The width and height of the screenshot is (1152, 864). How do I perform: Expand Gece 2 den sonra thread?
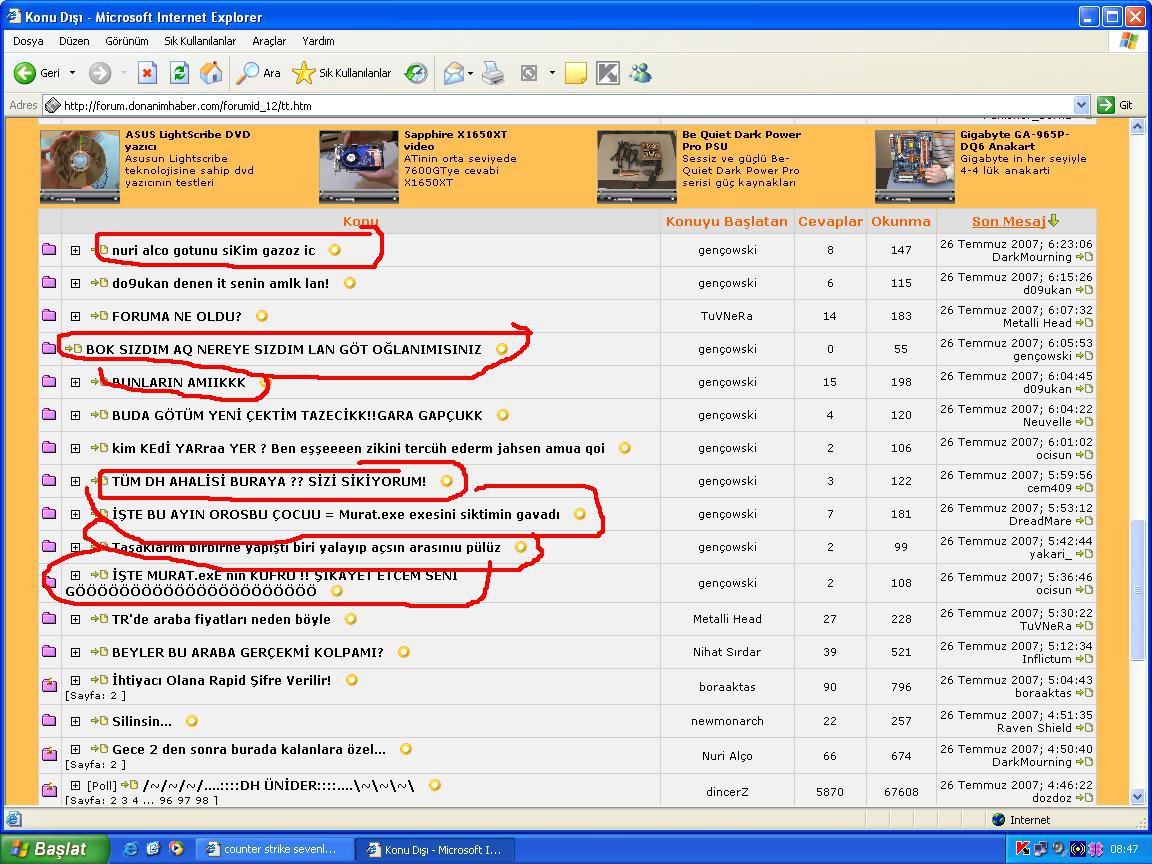point(75,749)
